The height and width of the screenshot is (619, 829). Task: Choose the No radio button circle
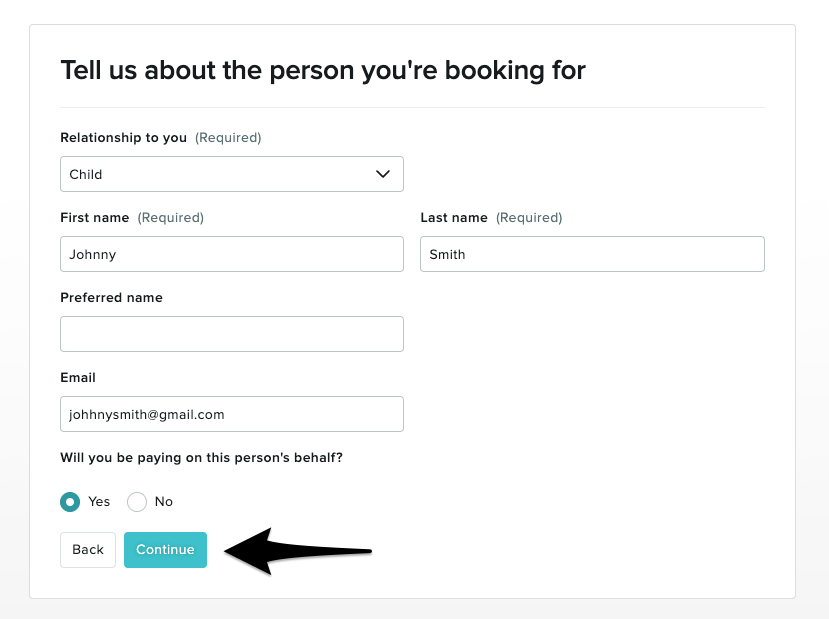tap(137, 502)
